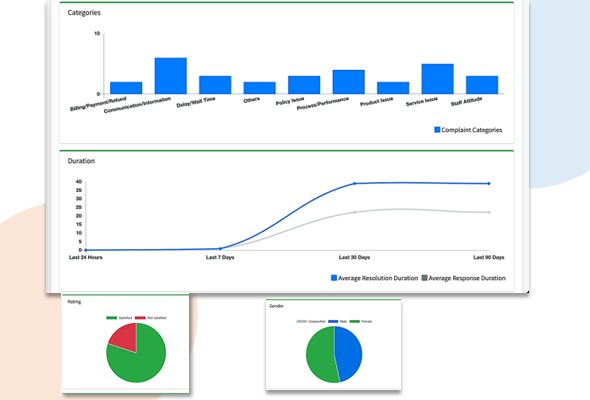
Task: Click the Billing/Payment/Refund bar
Action: (126, 88)
